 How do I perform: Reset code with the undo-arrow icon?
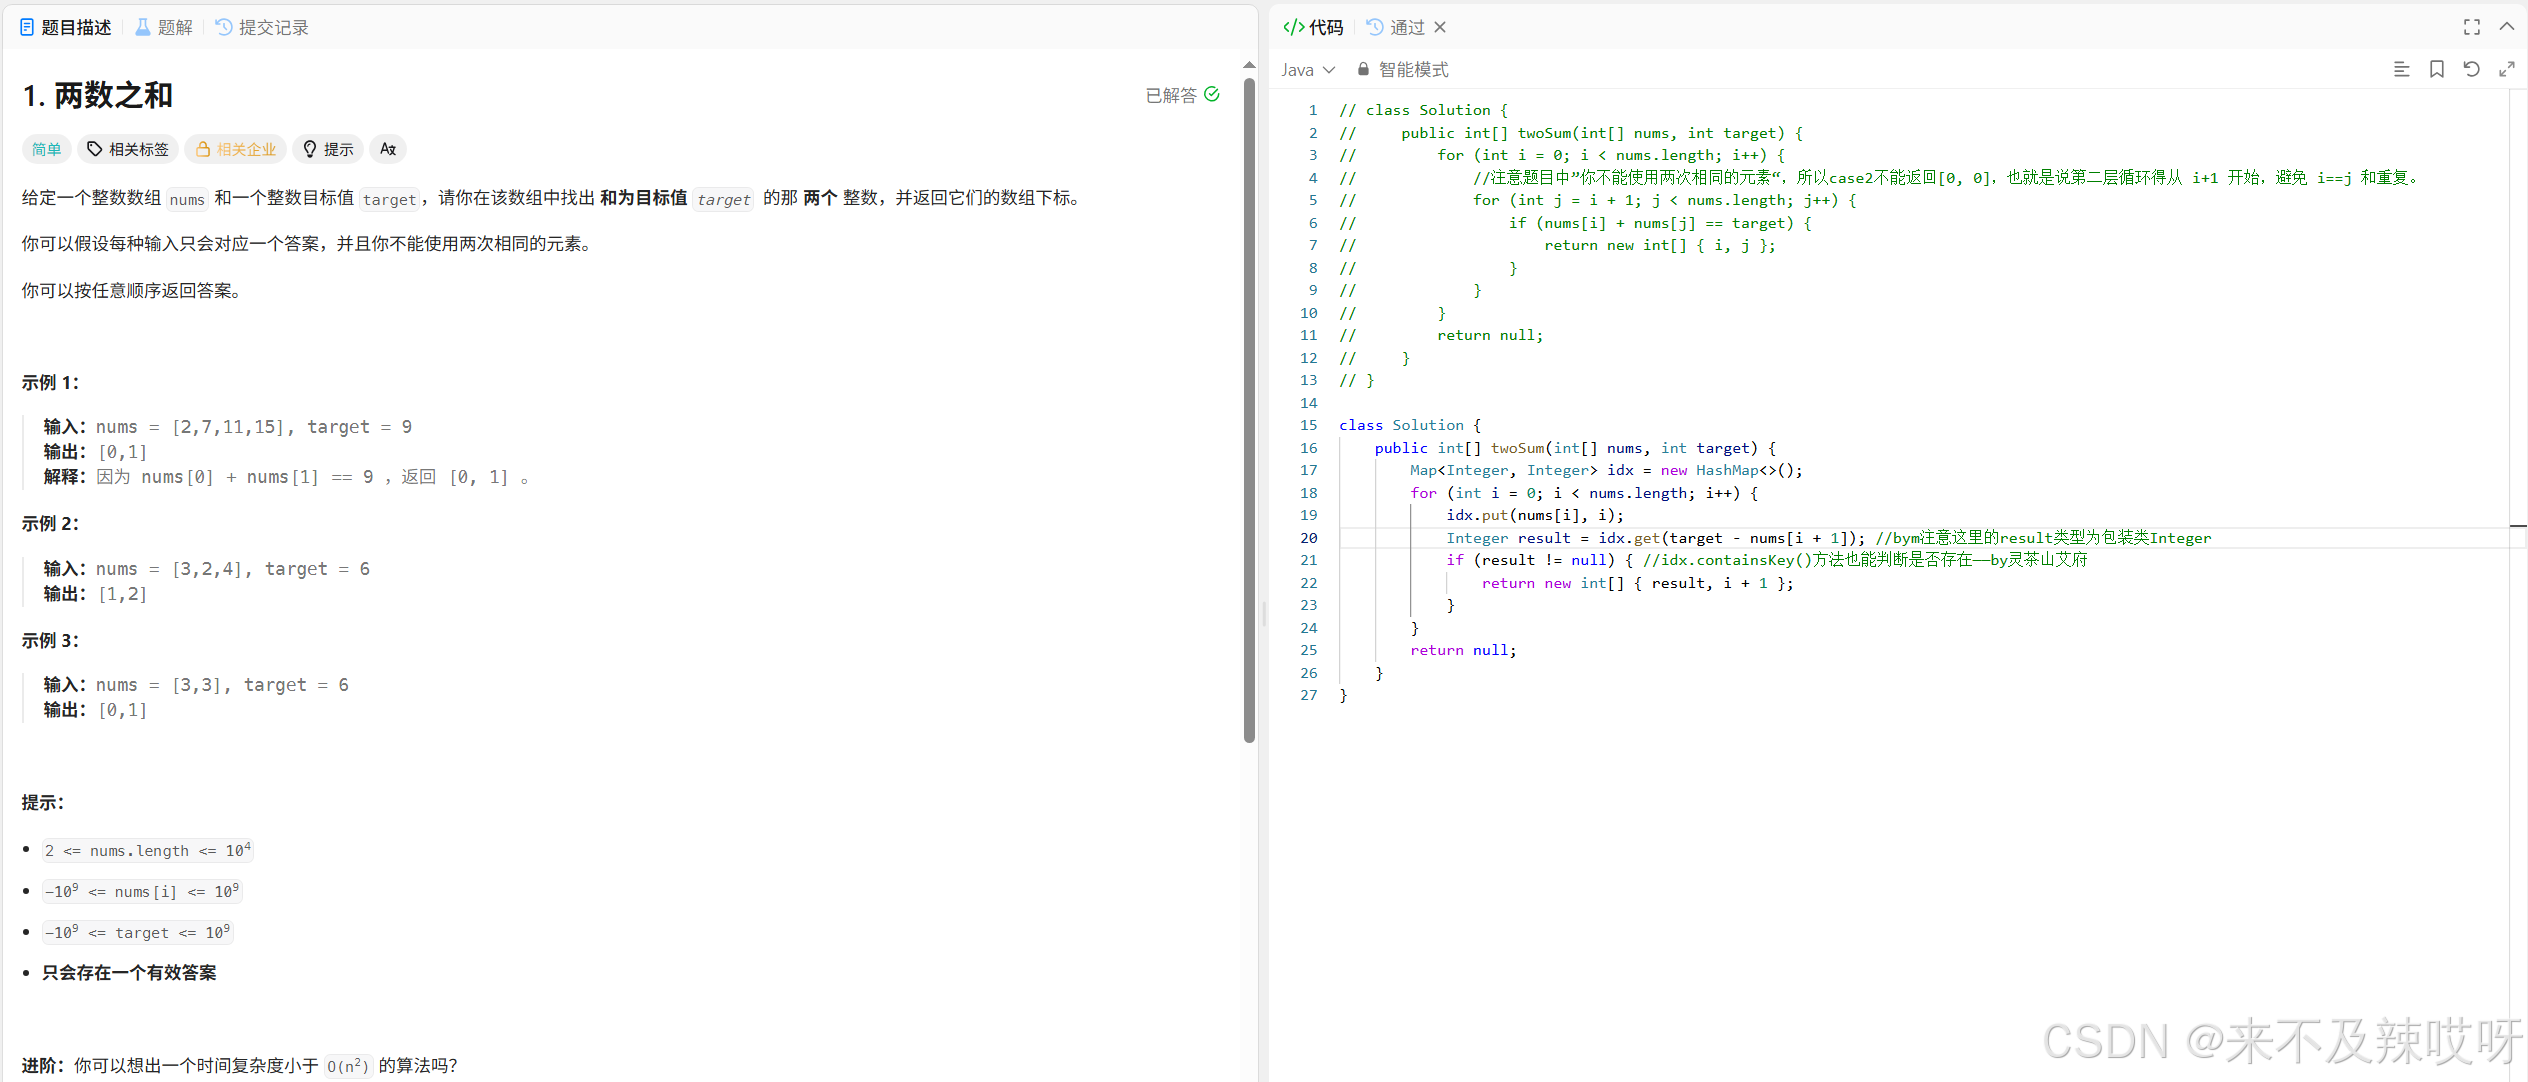click(2471, 69)
